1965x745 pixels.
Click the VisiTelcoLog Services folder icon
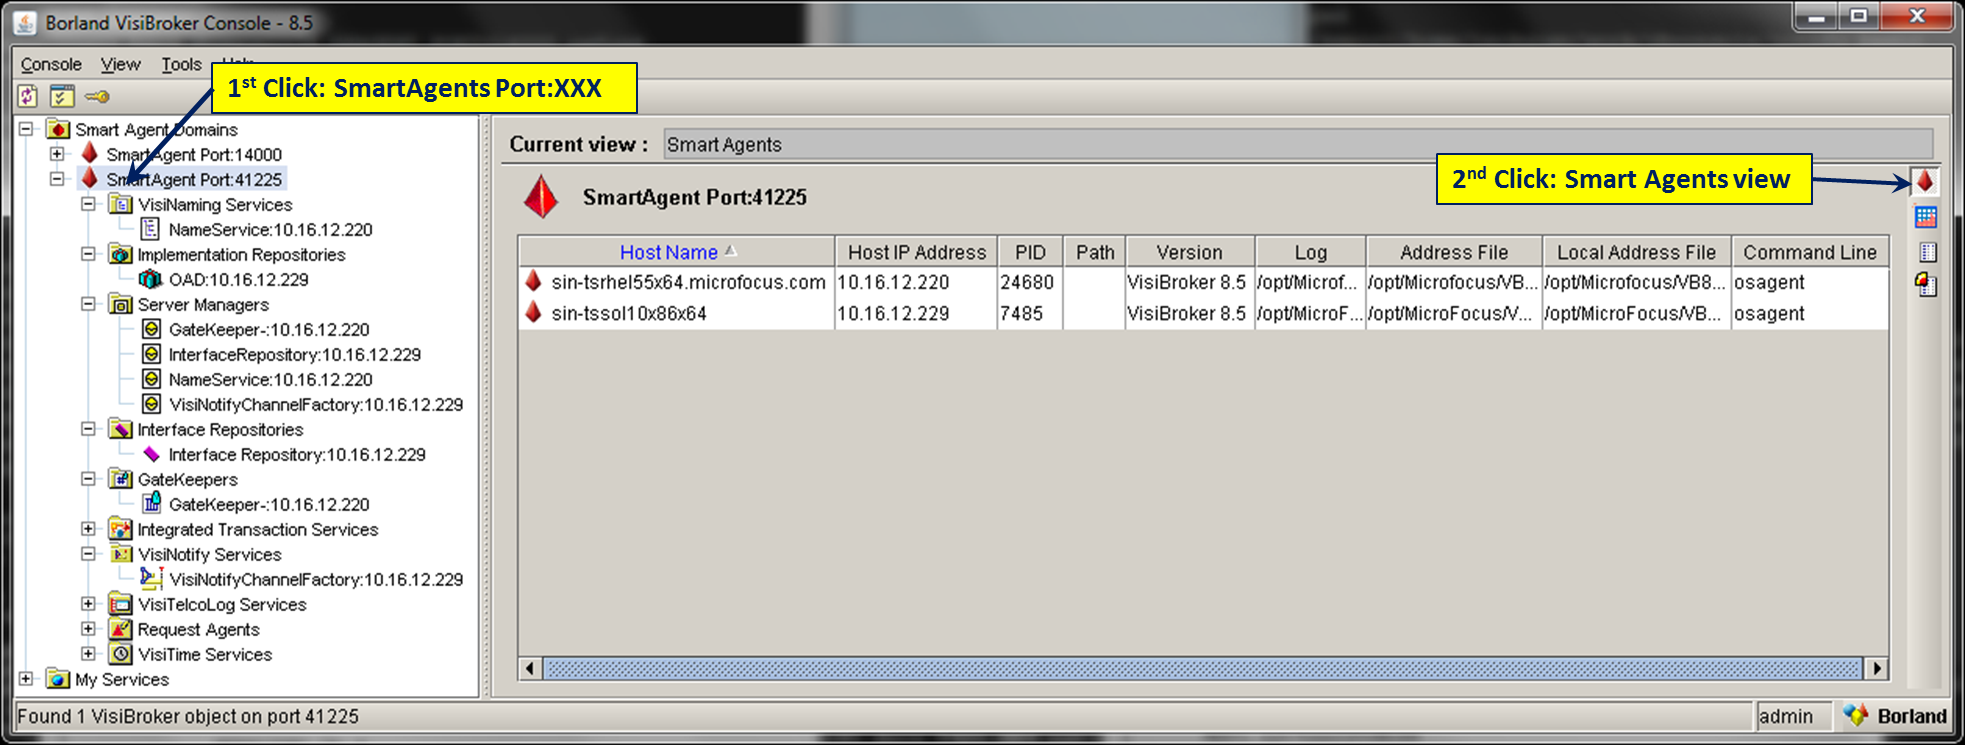click(121, 604)
